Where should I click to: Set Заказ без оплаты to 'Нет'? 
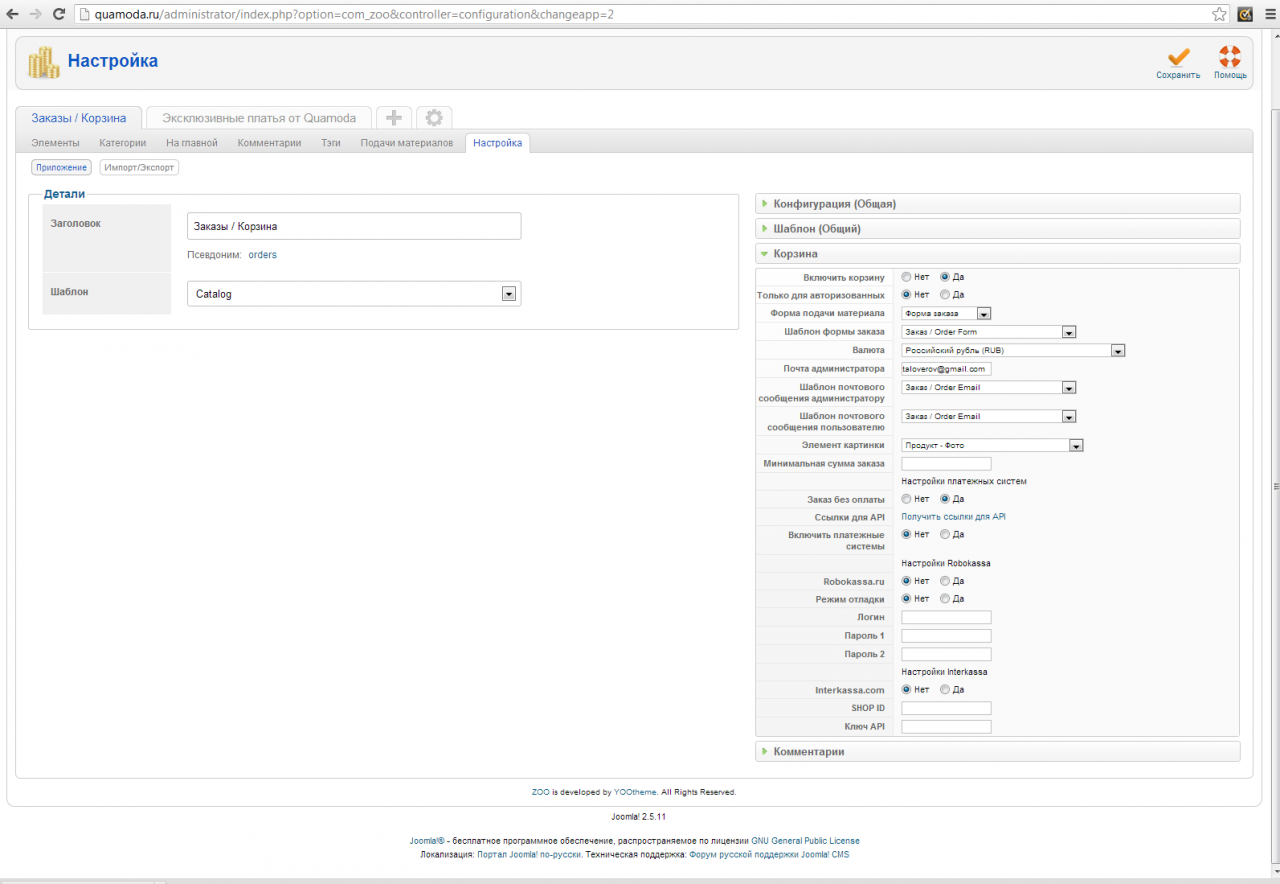(906, 499)
